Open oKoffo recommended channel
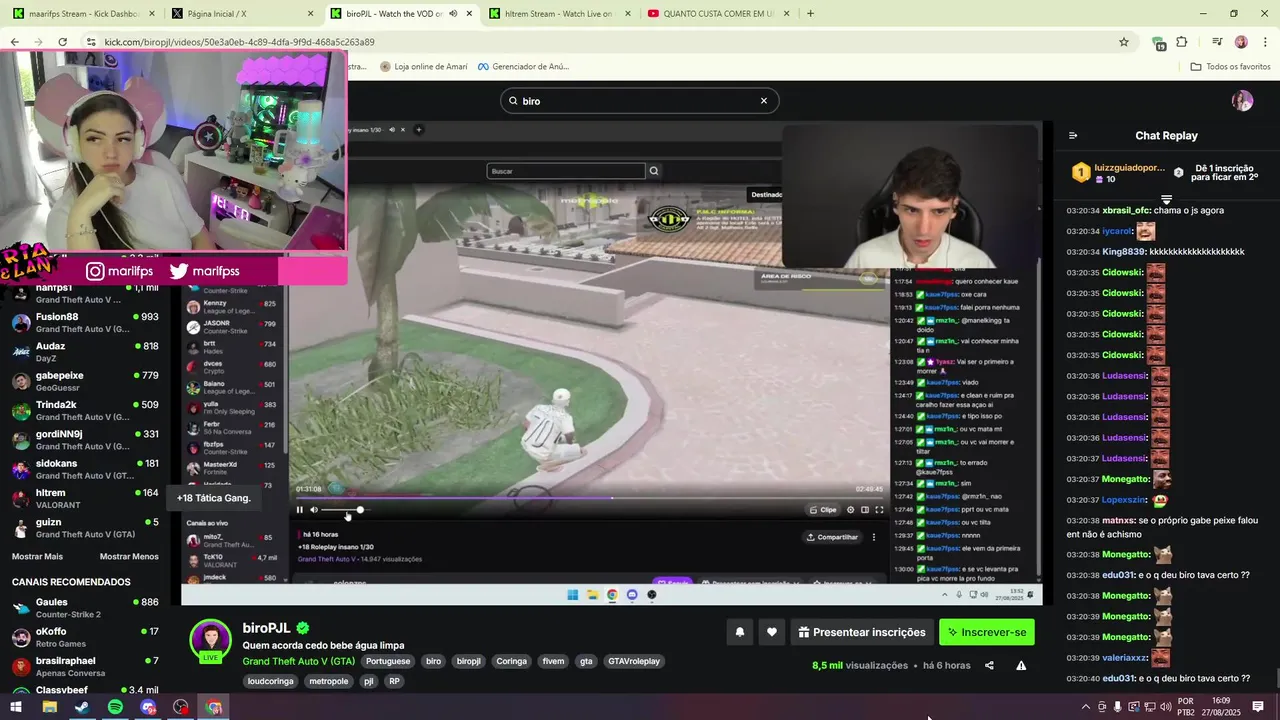Screen dimensions: 1280x720 tap(84, 637)
